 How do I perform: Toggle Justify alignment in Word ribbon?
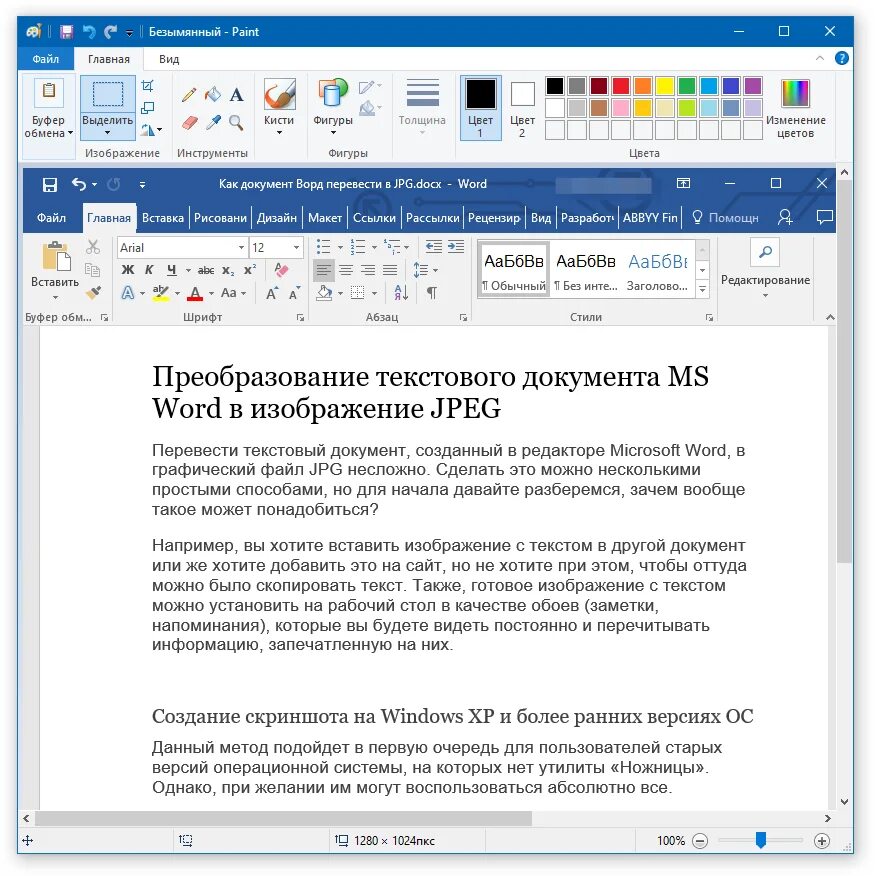click(390, 270)
